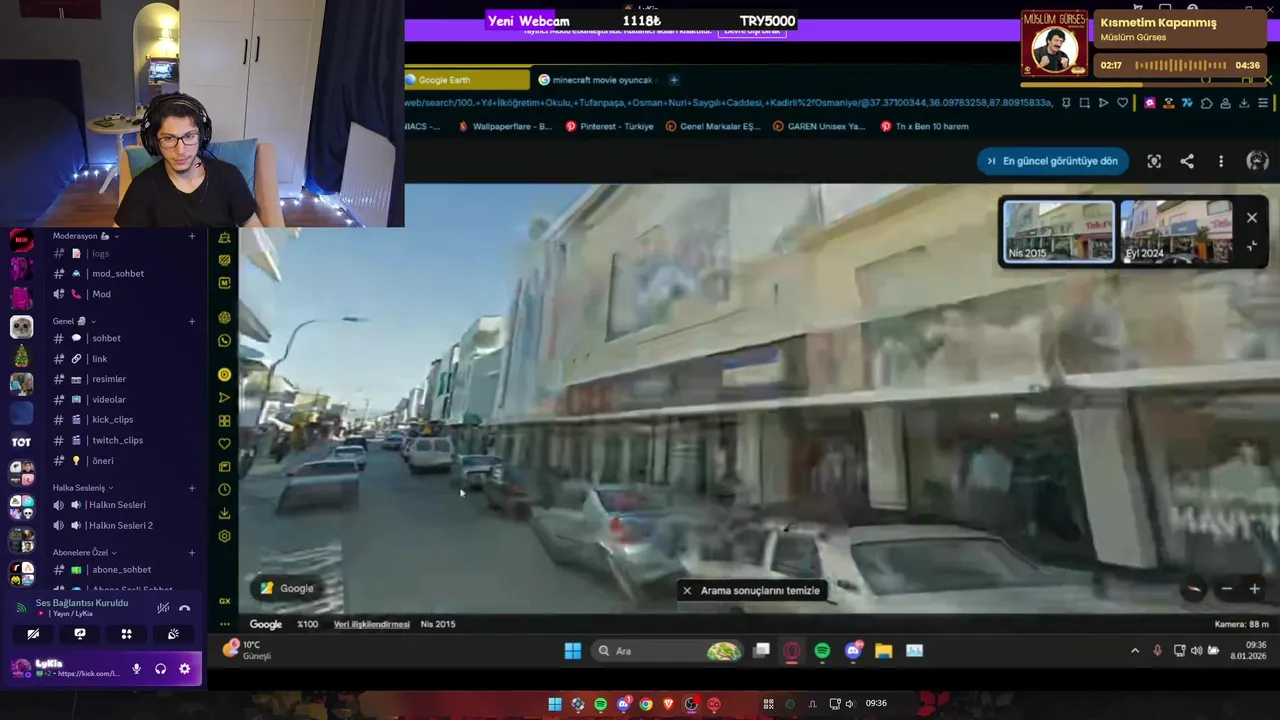Open the sidebar three-dots more menu
The height and width of the screenshot is (720, 1280).
[x=224, y=624]
